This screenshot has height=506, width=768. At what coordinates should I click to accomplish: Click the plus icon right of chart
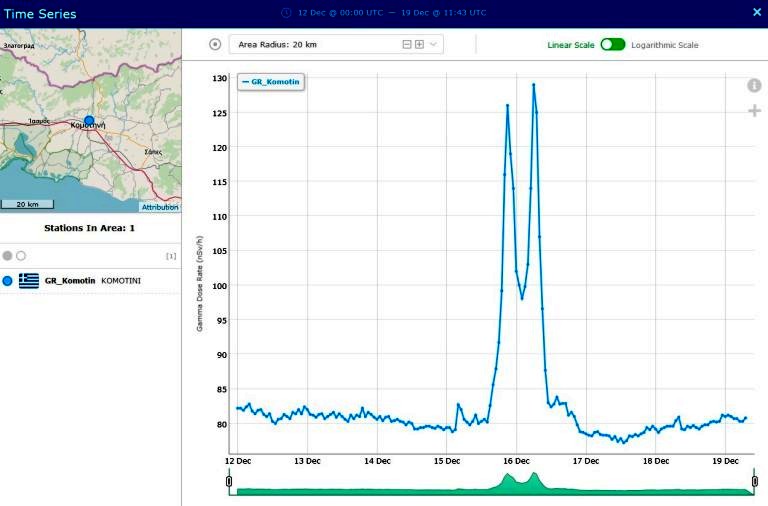tap(755, 110)
